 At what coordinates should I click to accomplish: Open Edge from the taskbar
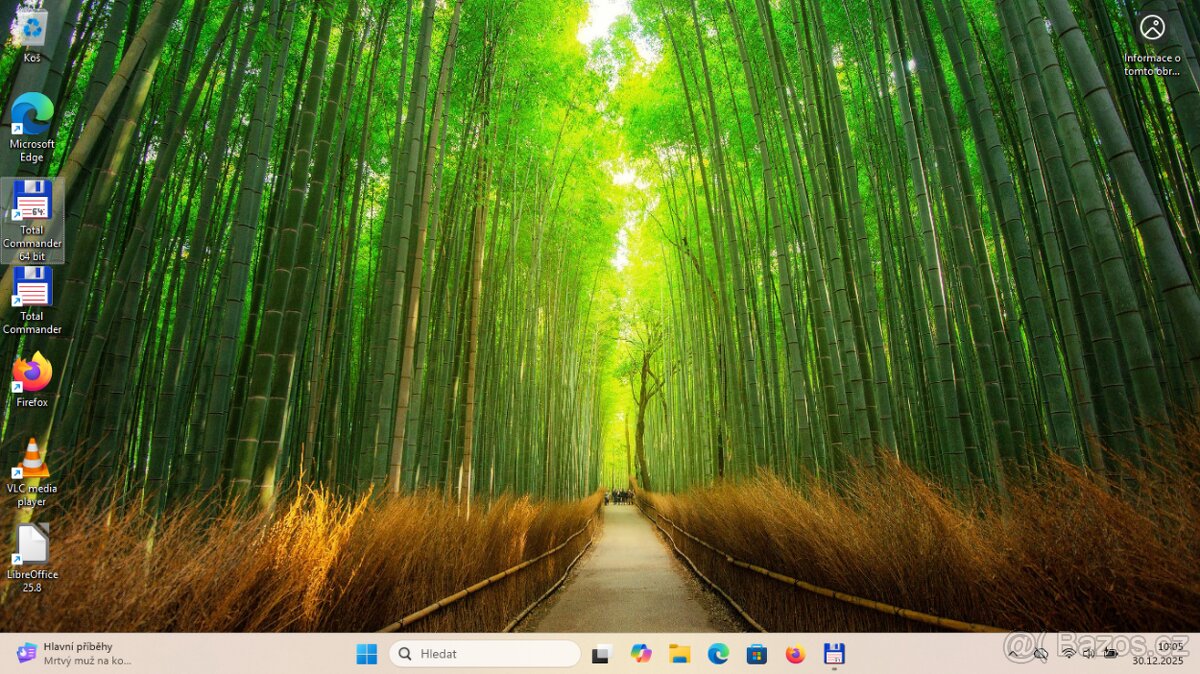[x=719, y=653]
